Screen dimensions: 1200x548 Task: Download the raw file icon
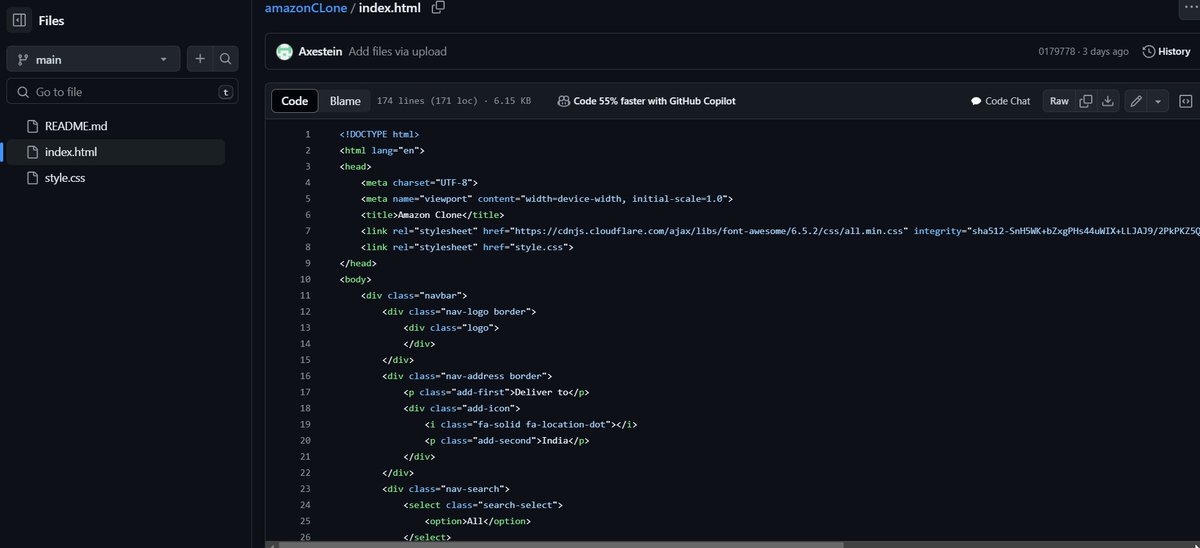click(1108, 101)
